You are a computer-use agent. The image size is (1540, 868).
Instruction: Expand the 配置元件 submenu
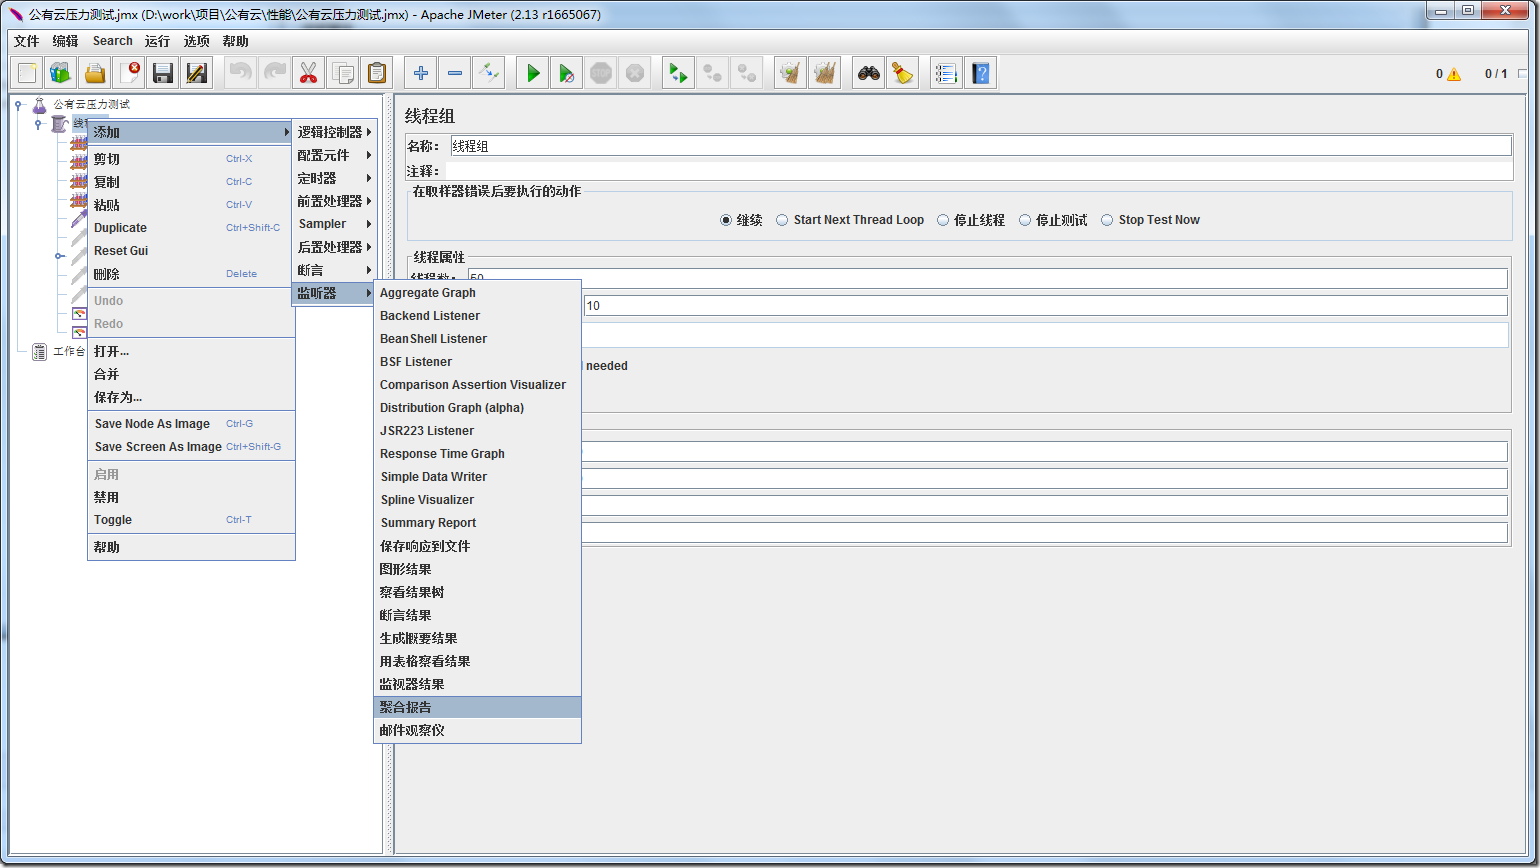pyautogui.click(x=334, y=155)
